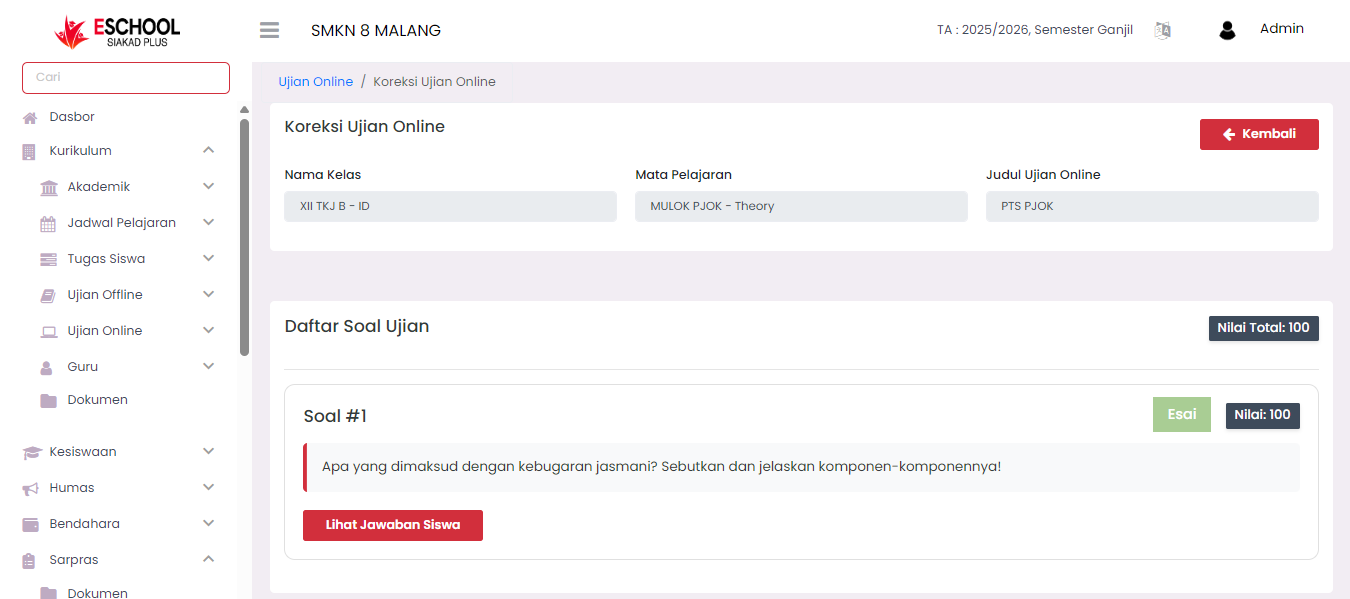This screenshot has height=599, width=1350.
Task: Open Dokumen under Kurikulum
Action: click(x=97, y=400)
